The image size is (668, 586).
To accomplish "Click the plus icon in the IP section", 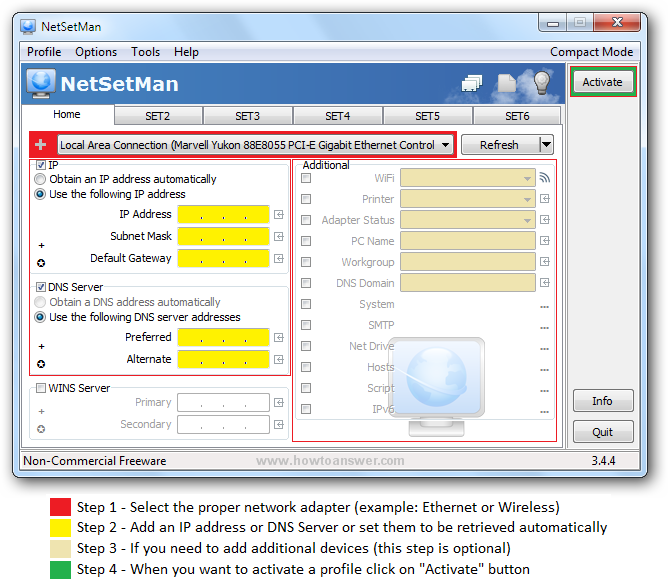I will coord(41,245).
